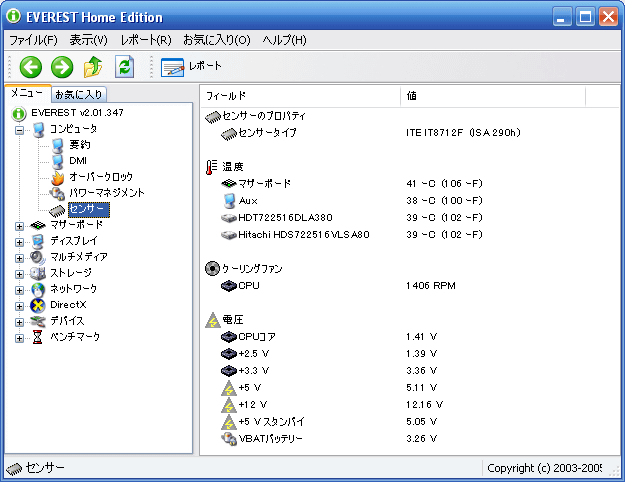Go up one level with the folder arrow icon
Image resolution: width=625 pixels, height=482 pixels.
[93, 67]
